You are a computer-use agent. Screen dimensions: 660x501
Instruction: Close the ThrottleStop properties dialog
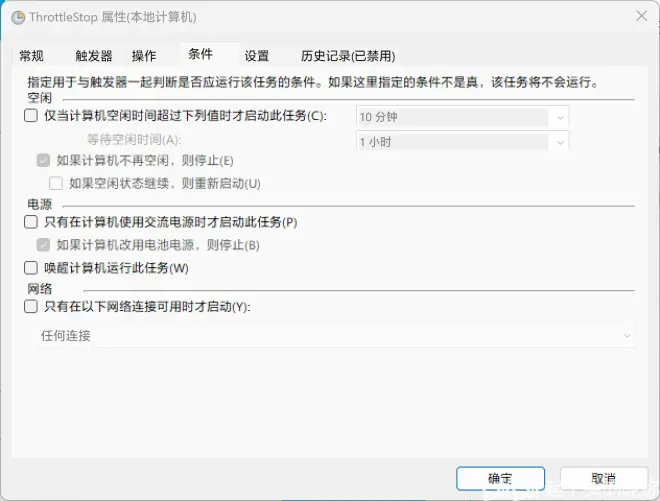641,16
